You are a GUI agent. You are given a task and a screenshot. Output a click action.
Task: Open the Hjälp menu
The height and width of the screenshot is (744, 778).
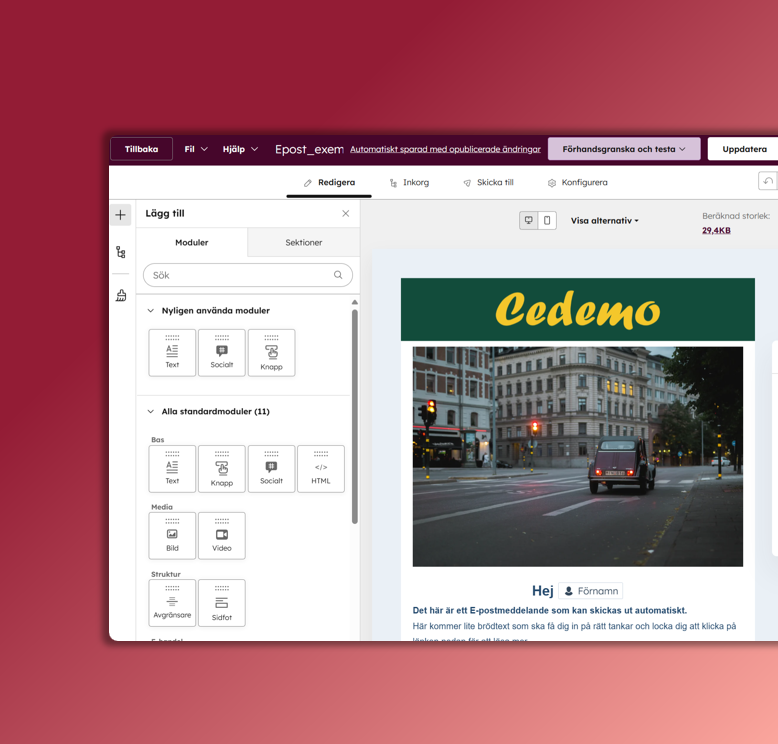click(x=240, y=149)
